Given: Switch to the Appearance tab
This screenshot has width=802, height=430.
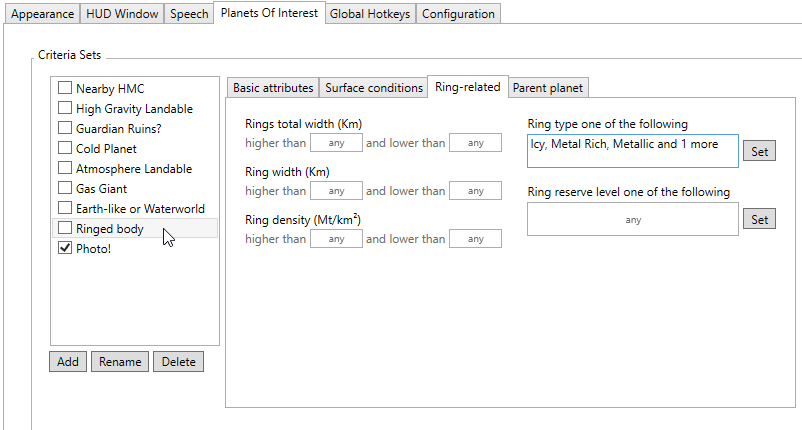Looking at the screenshot, I should (42, 14).
